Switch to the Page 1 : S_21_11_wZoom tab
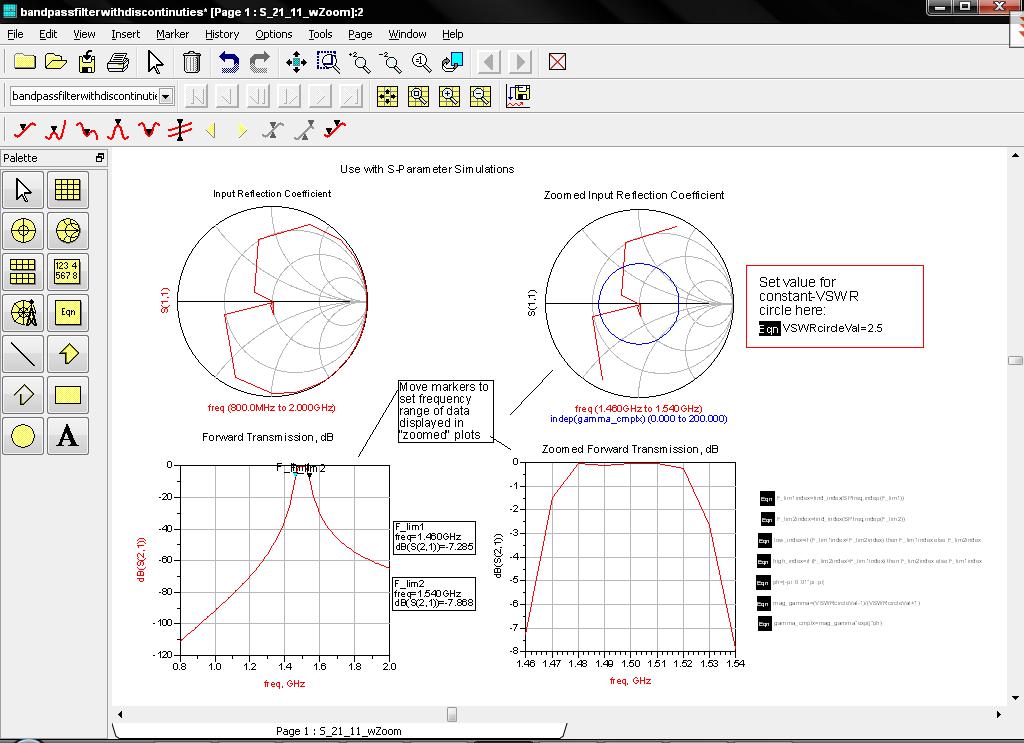This screenshot has height=743, width=1024. click(x=338, y=731)
